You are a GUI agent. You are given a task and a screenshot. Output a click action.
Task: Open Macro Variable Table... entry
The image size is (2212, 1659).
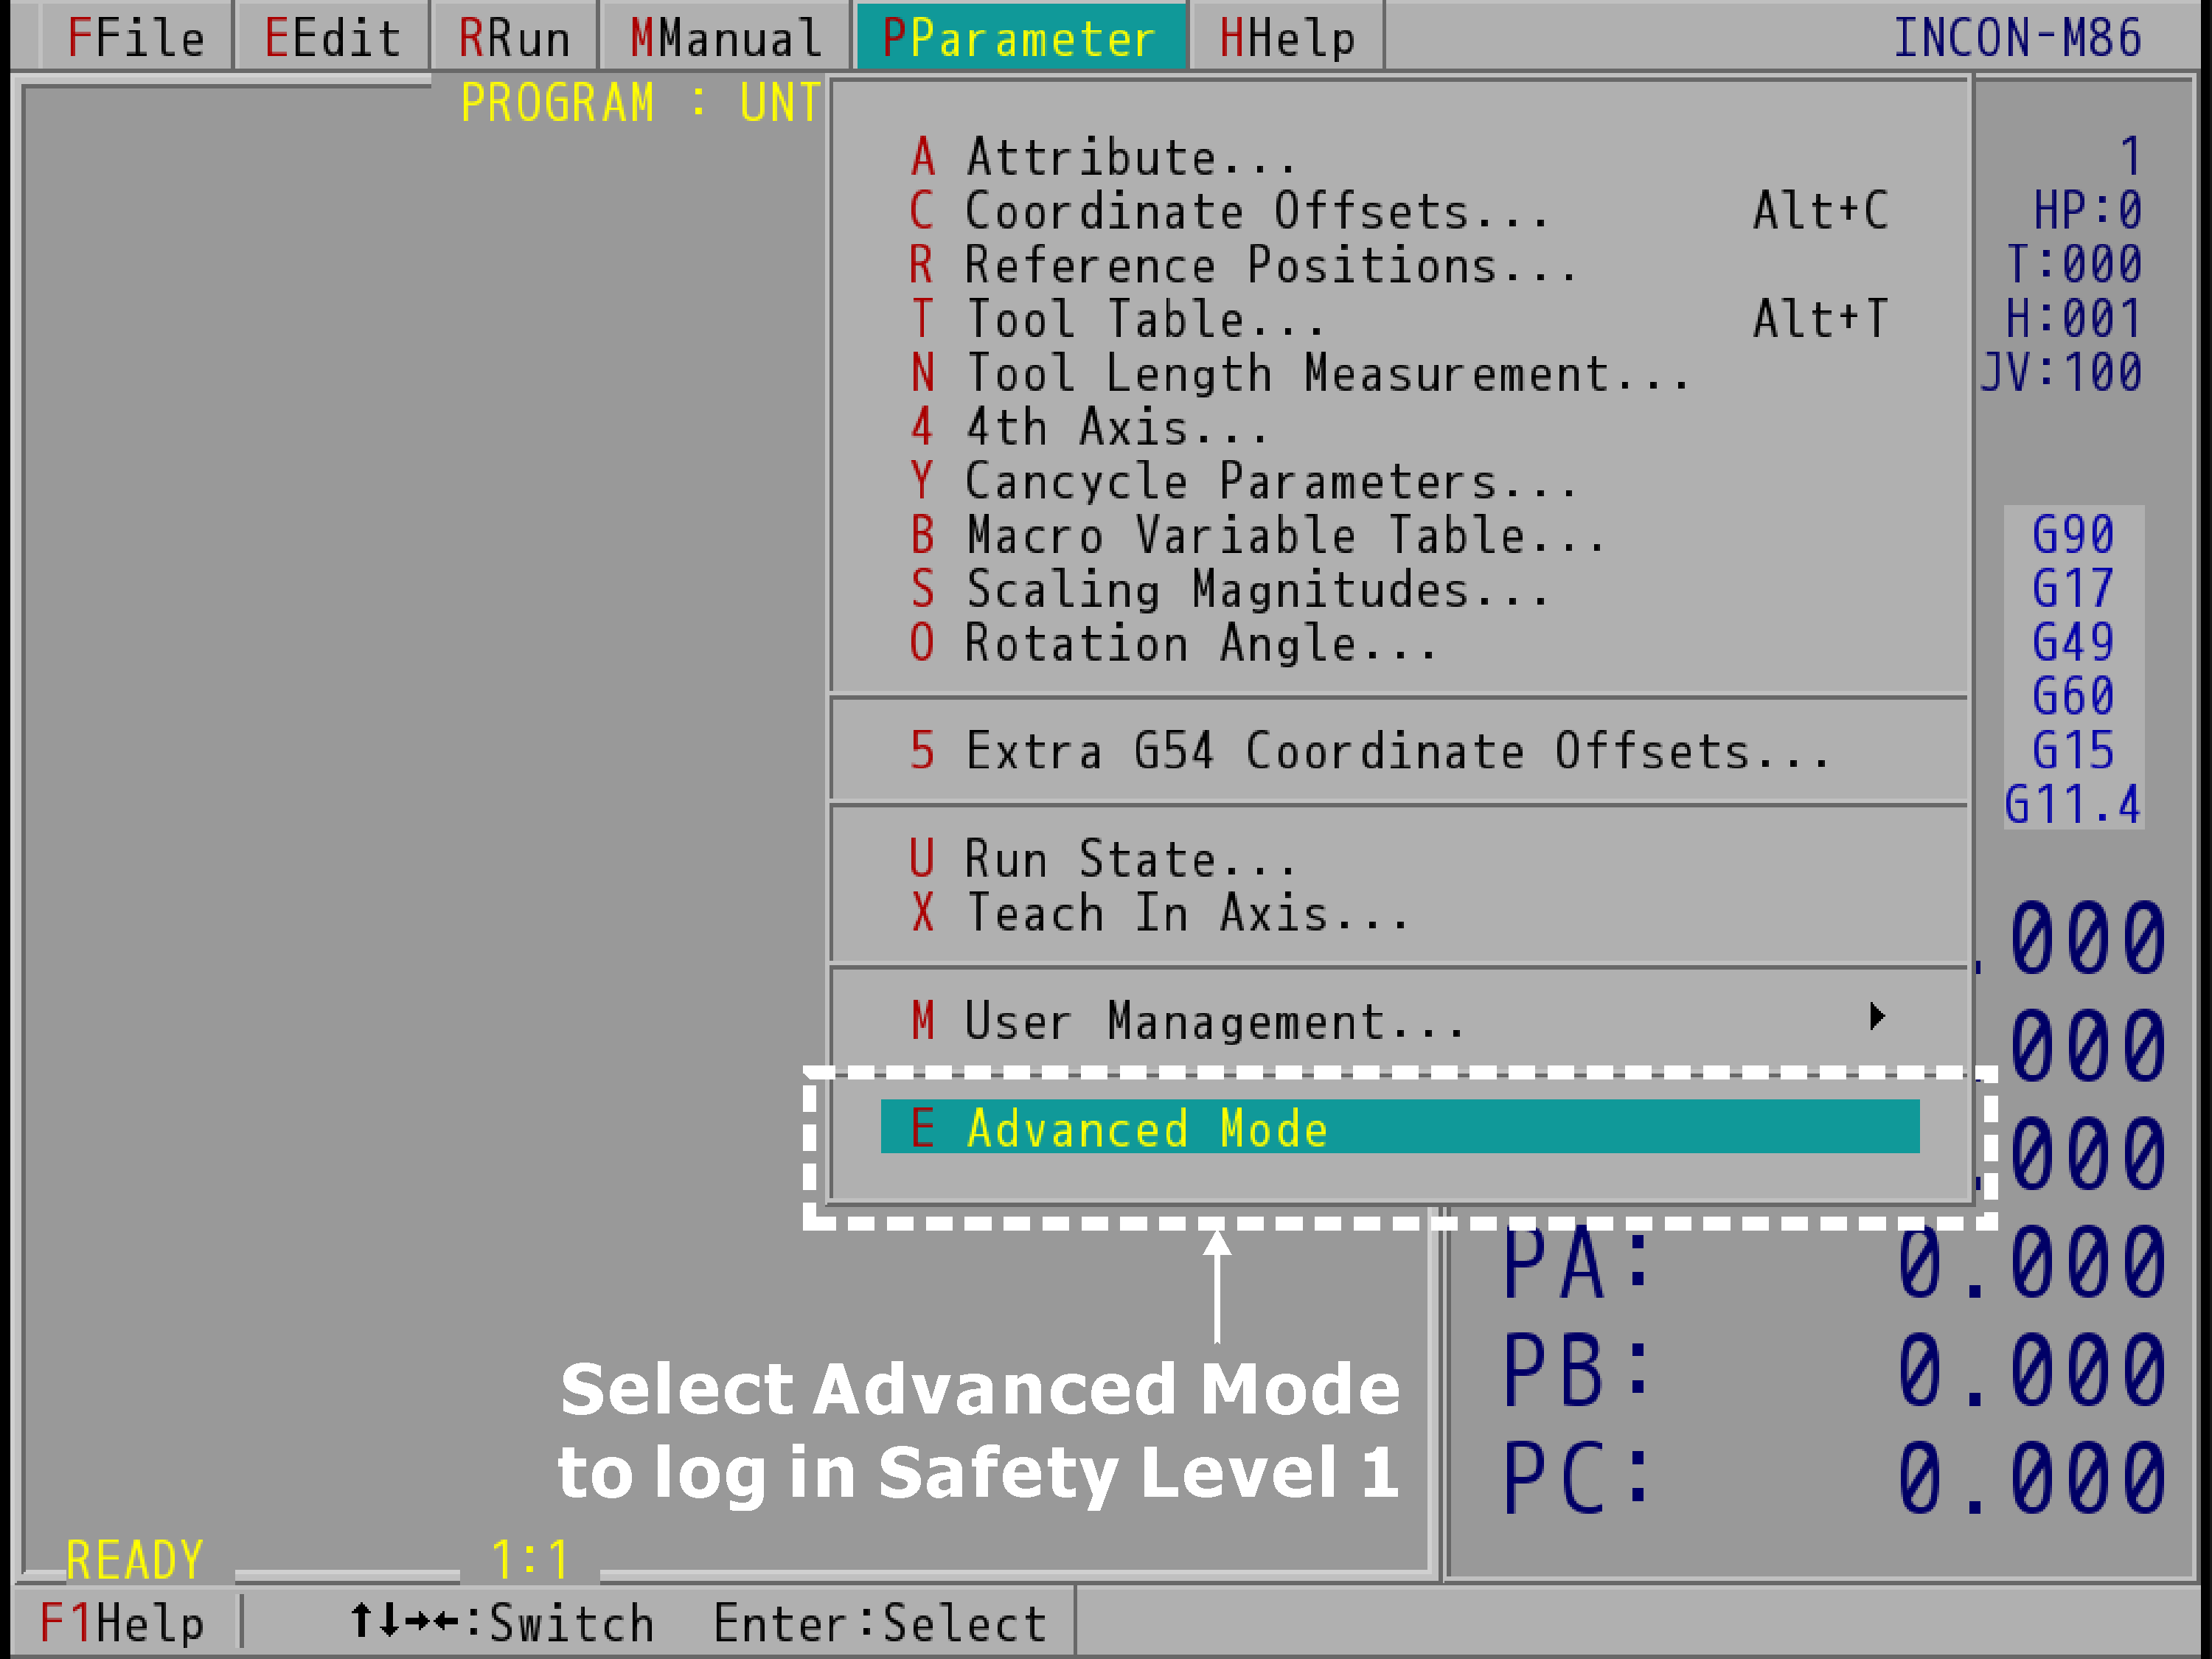tap(1400, 535)
